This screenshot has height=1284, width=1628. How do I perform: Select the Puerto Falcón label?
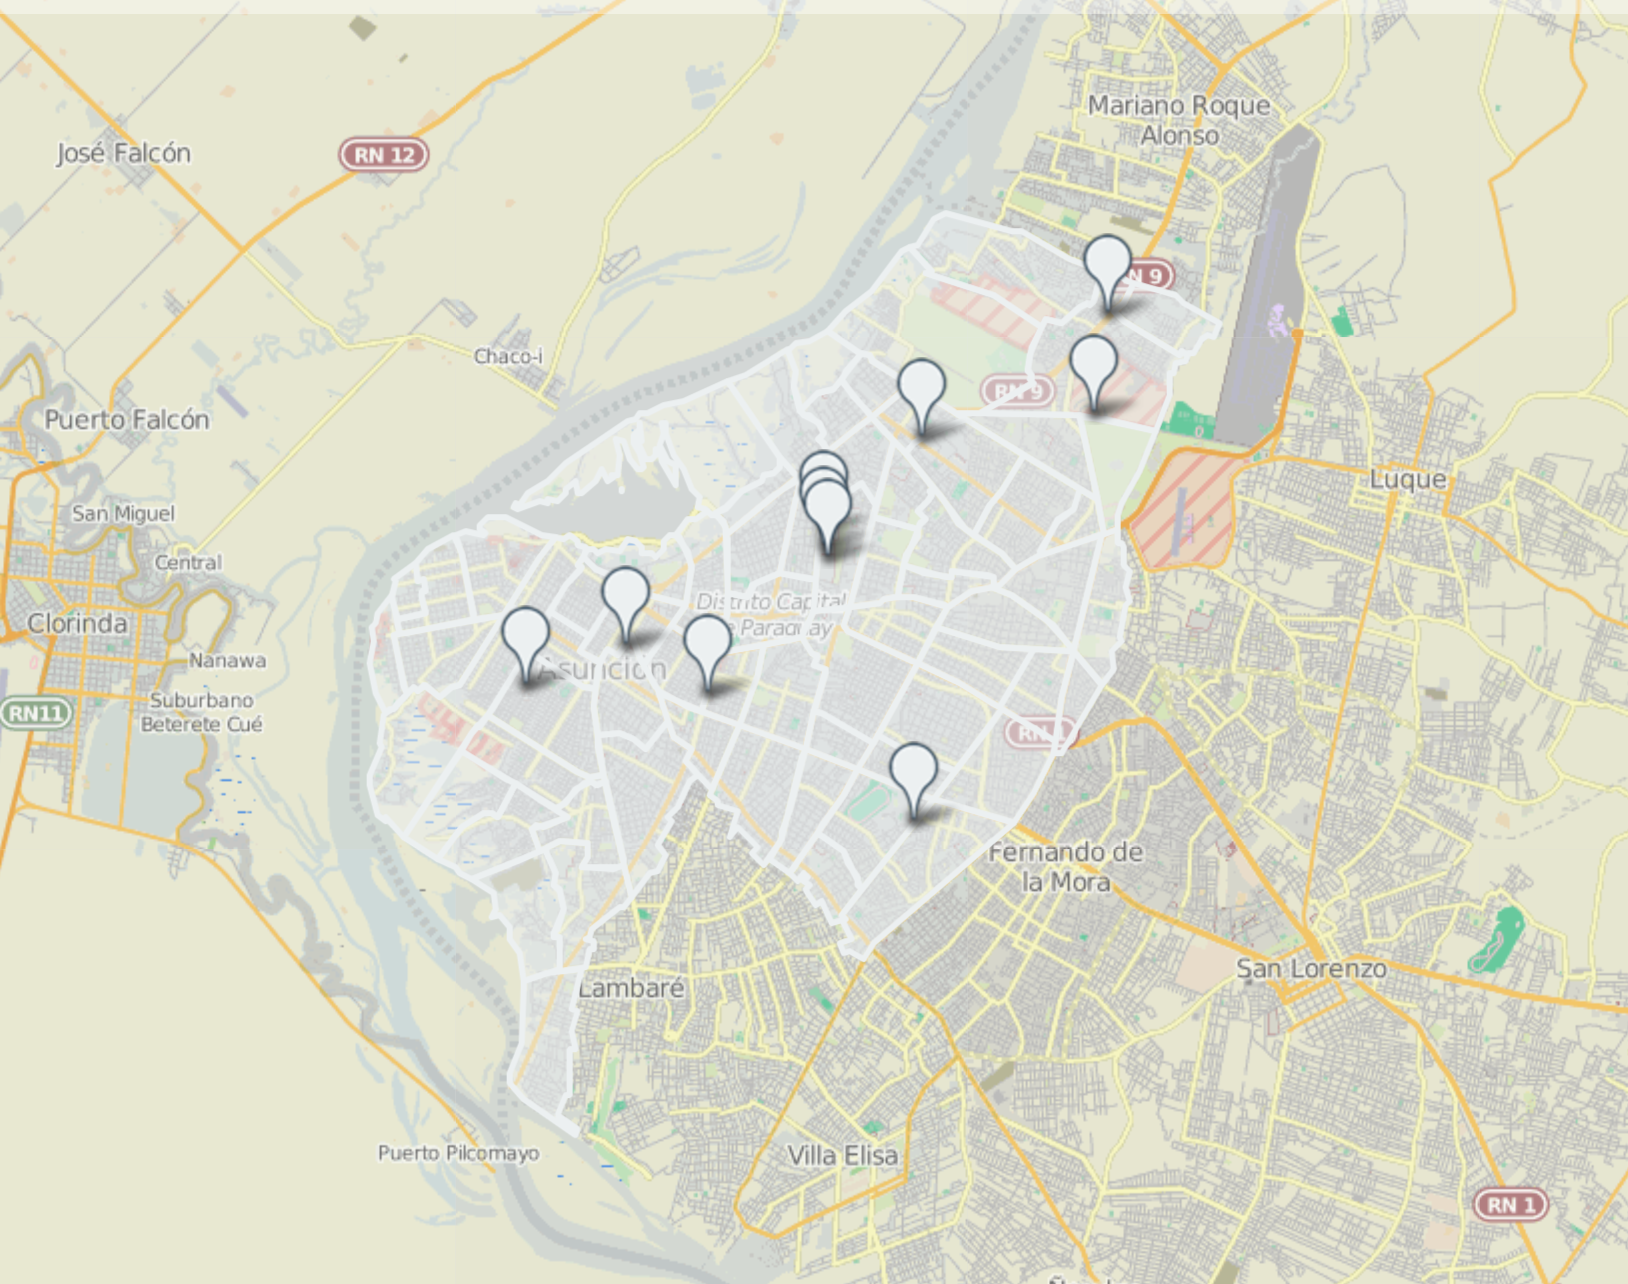point(127,420)
